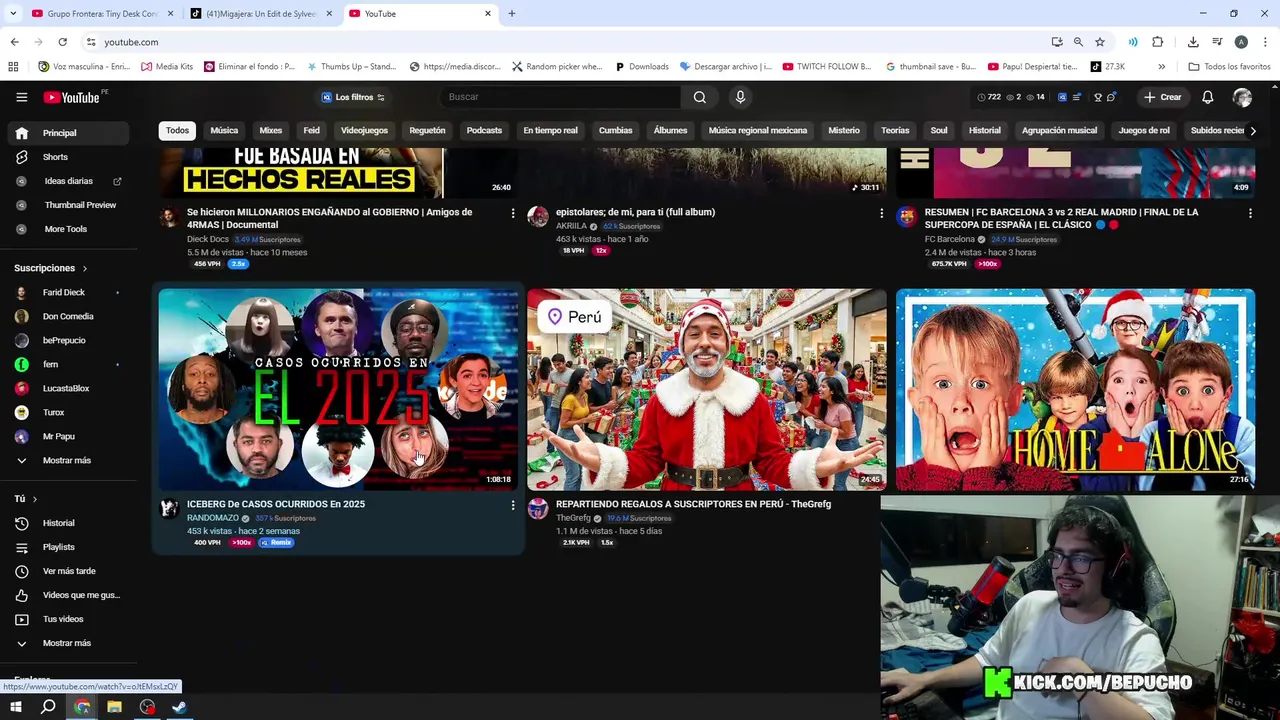
Task: Open the list icon next to blue extension icon
Action: (x=1078, y=97)
